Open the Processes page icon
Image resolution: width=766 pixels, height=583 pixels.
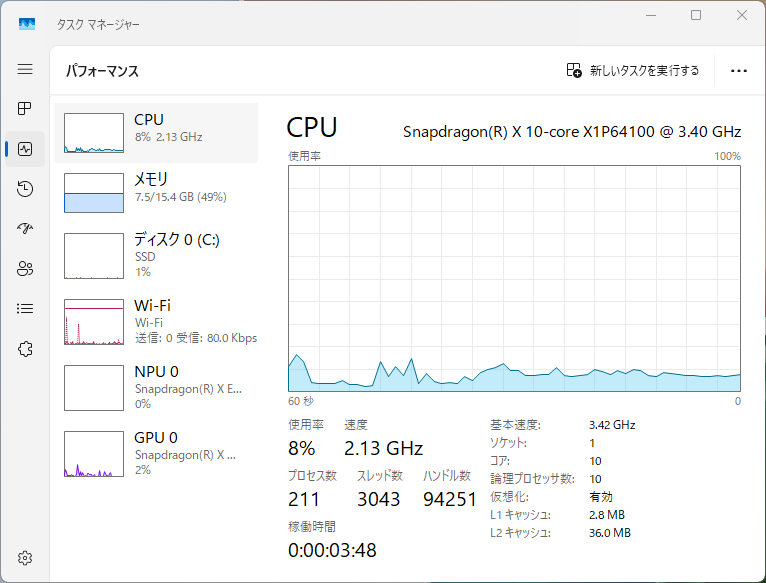click(x=25, y=108)
